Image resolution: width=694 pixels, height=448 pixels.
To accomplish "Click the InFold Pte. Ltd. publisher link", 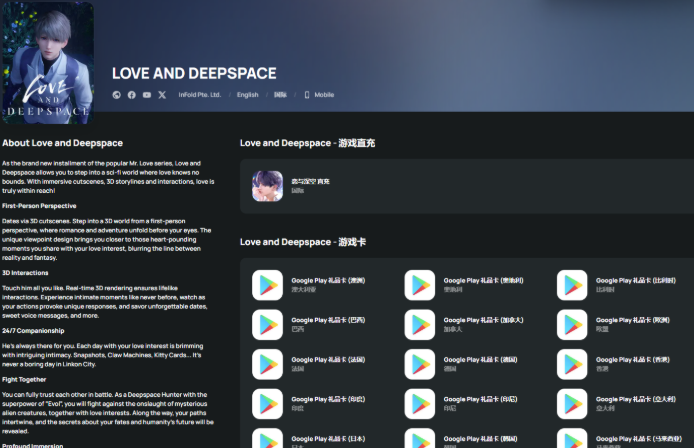I will [198, 95].
